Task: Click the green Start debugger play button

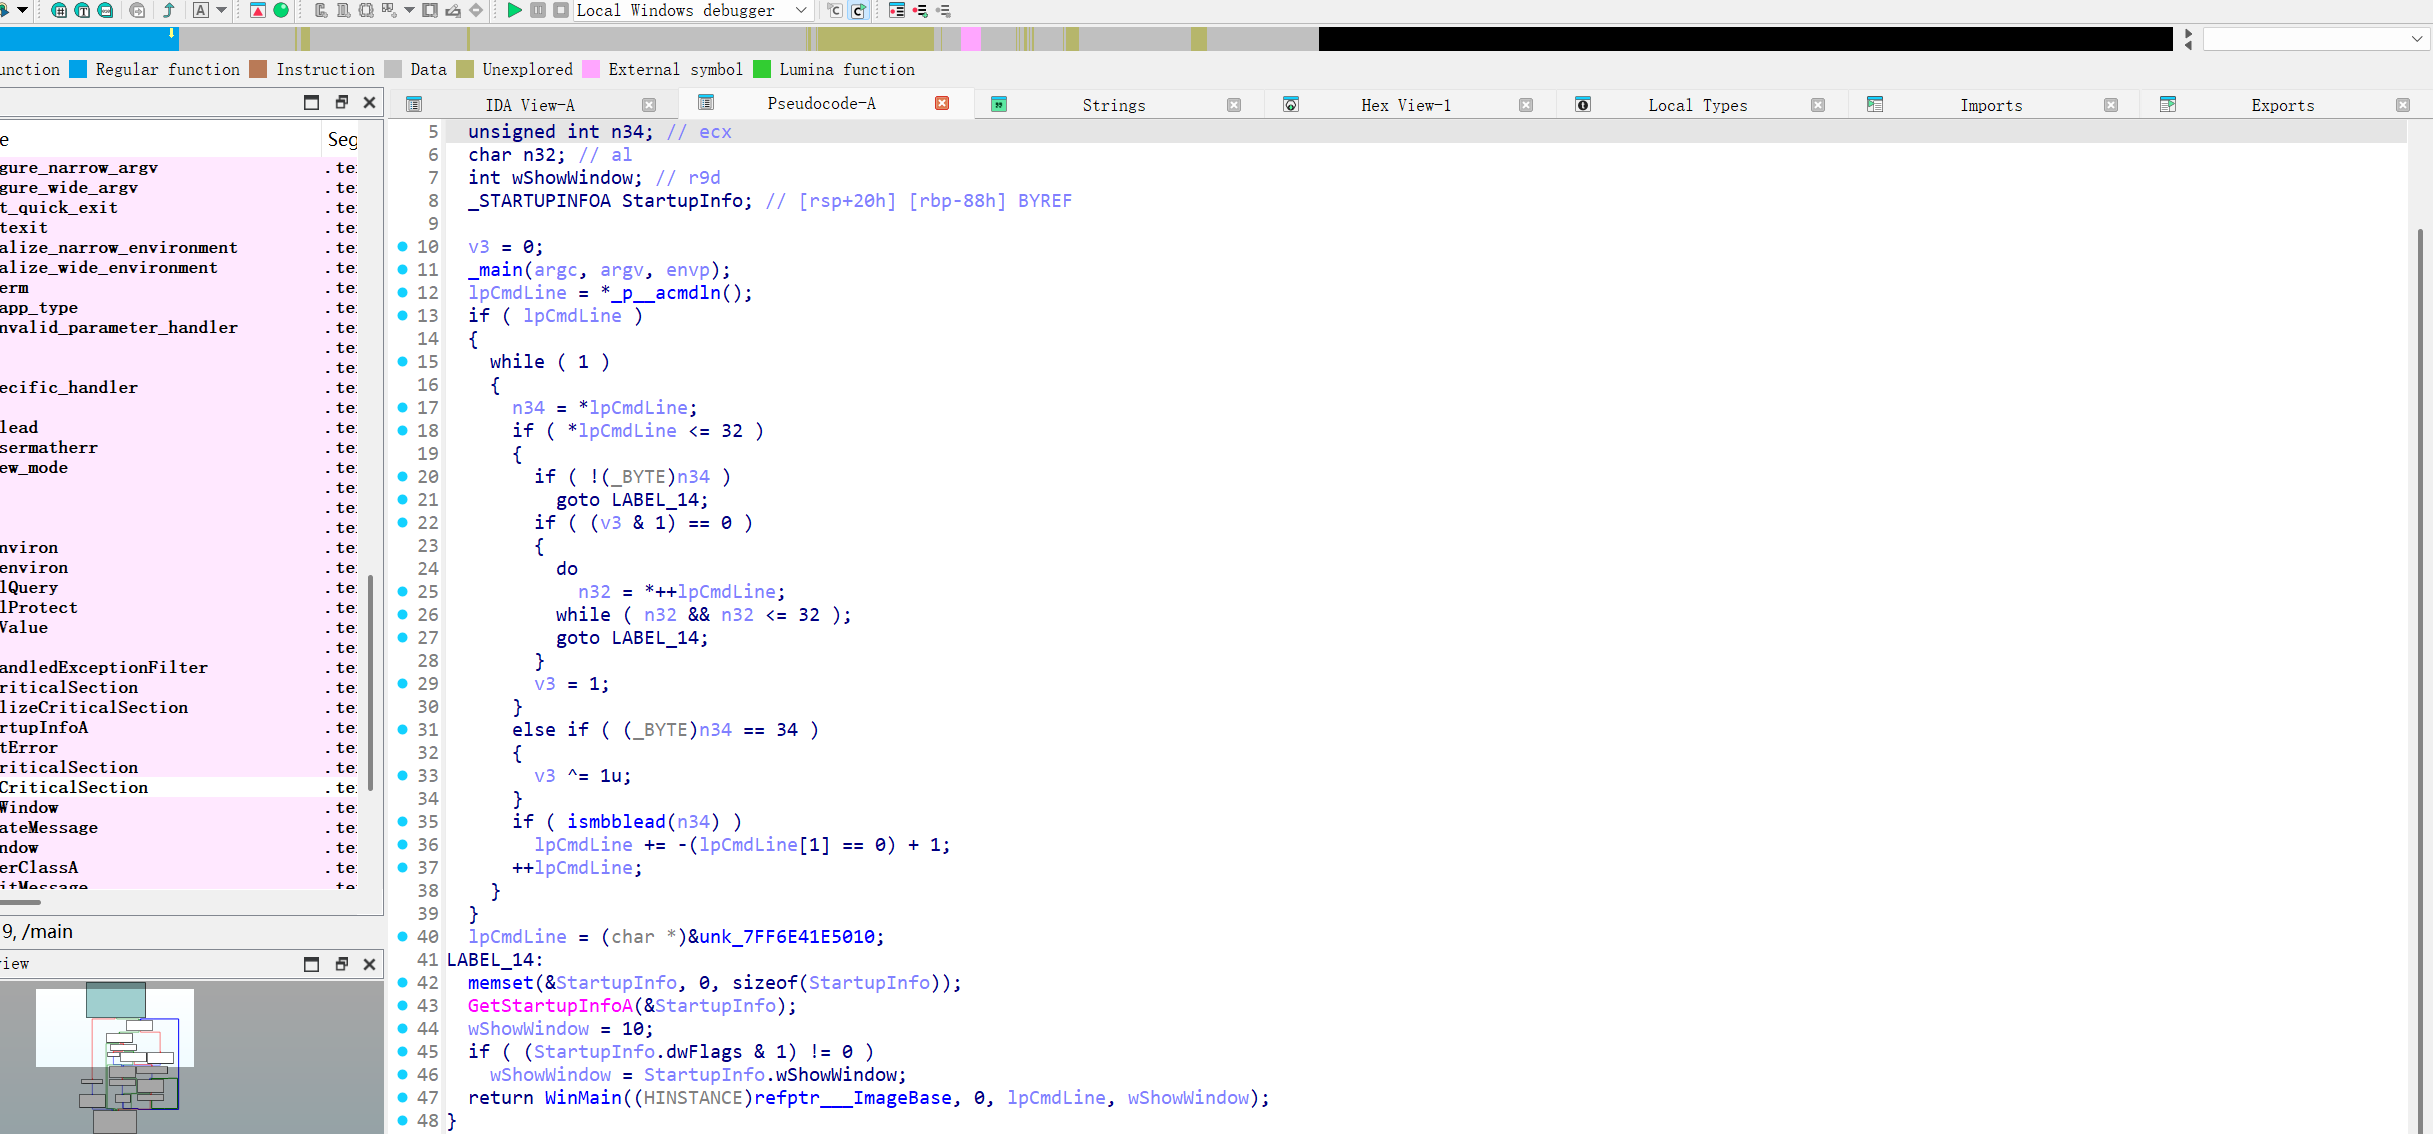Action: click(514, 10)
